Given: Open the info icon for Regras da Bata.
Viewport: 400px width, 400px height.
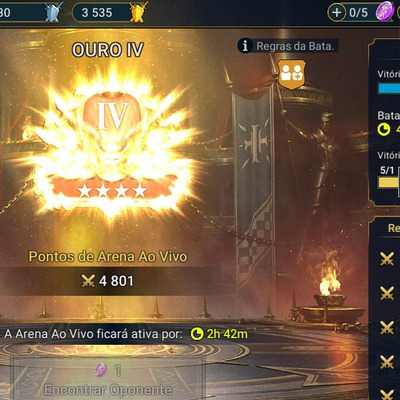Looking at the screenshot, I should coord(245,46).
